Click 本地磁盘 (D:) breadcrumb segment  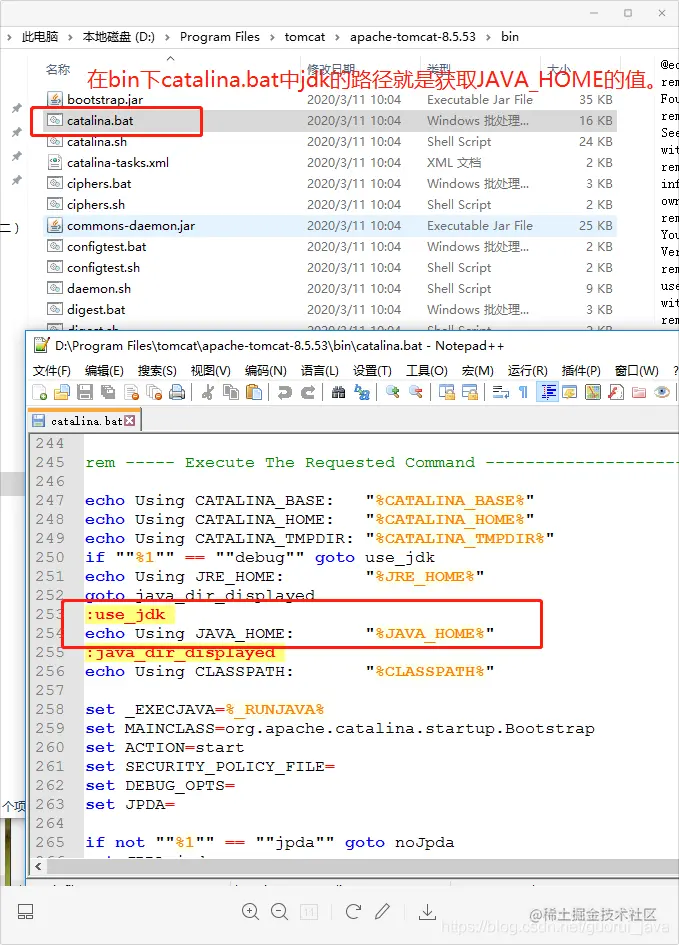pos(118,37)
